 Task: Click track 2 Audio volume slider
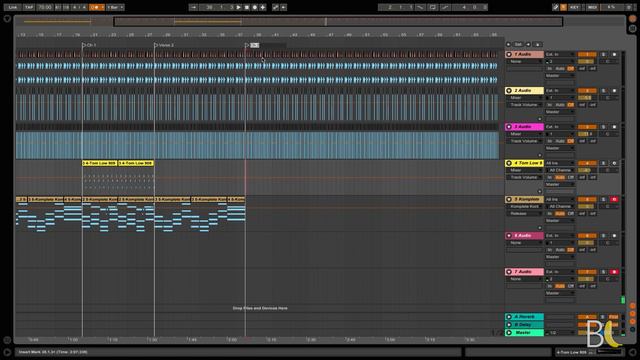tap(587, 98)
